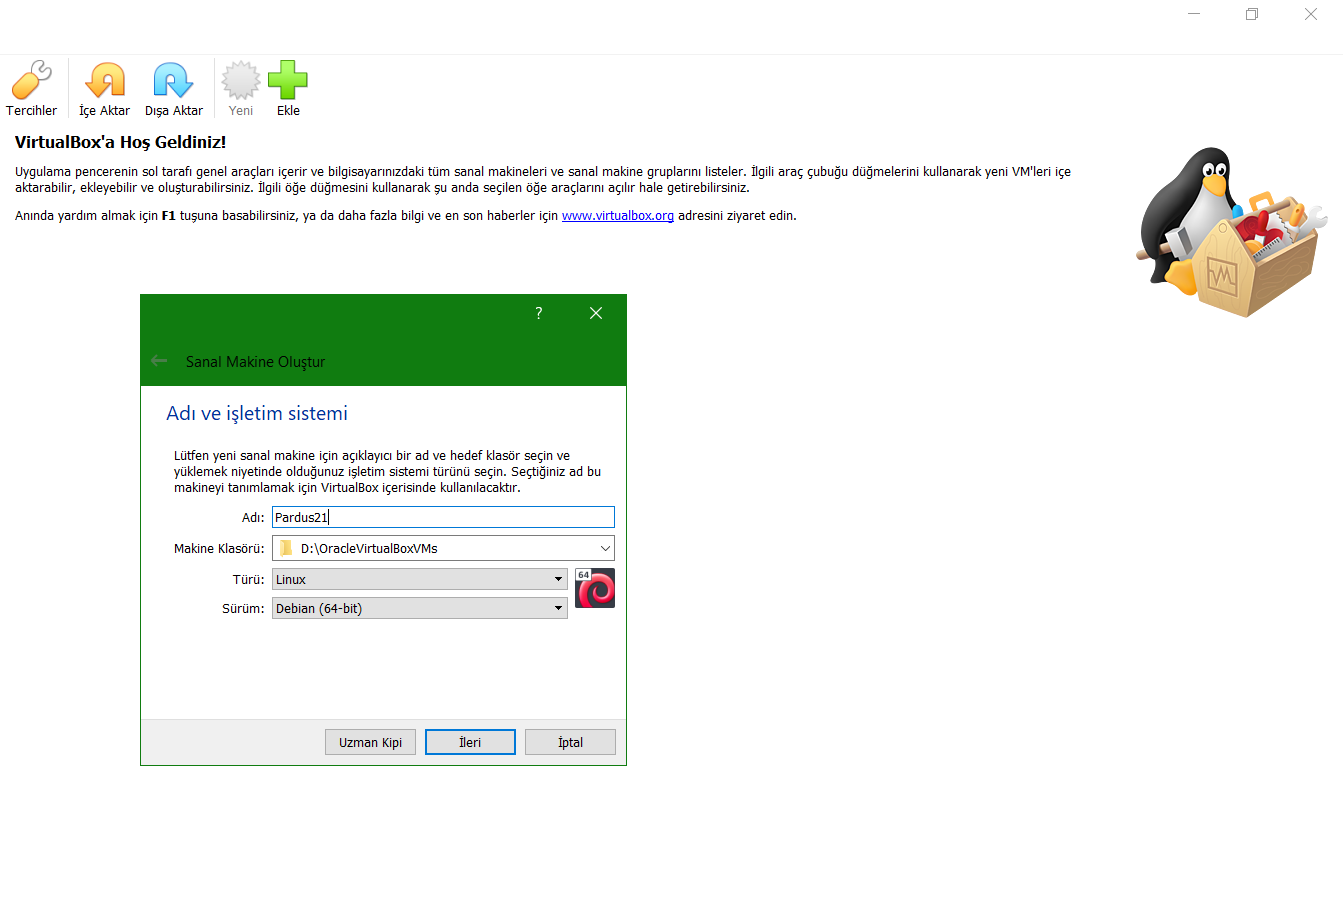Screen dimensions: 1343x900
Task: Open Tercihler preferences in the toolbar
Action: tap(31, 89)
